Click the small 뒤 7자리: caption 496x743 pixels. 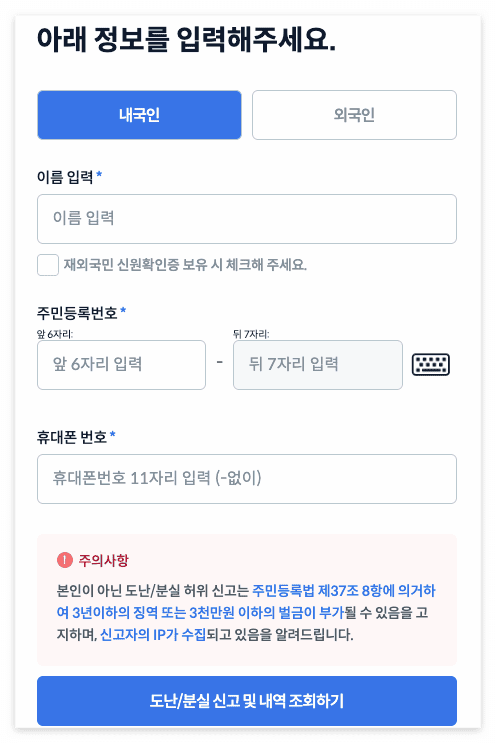click(251, 334)
